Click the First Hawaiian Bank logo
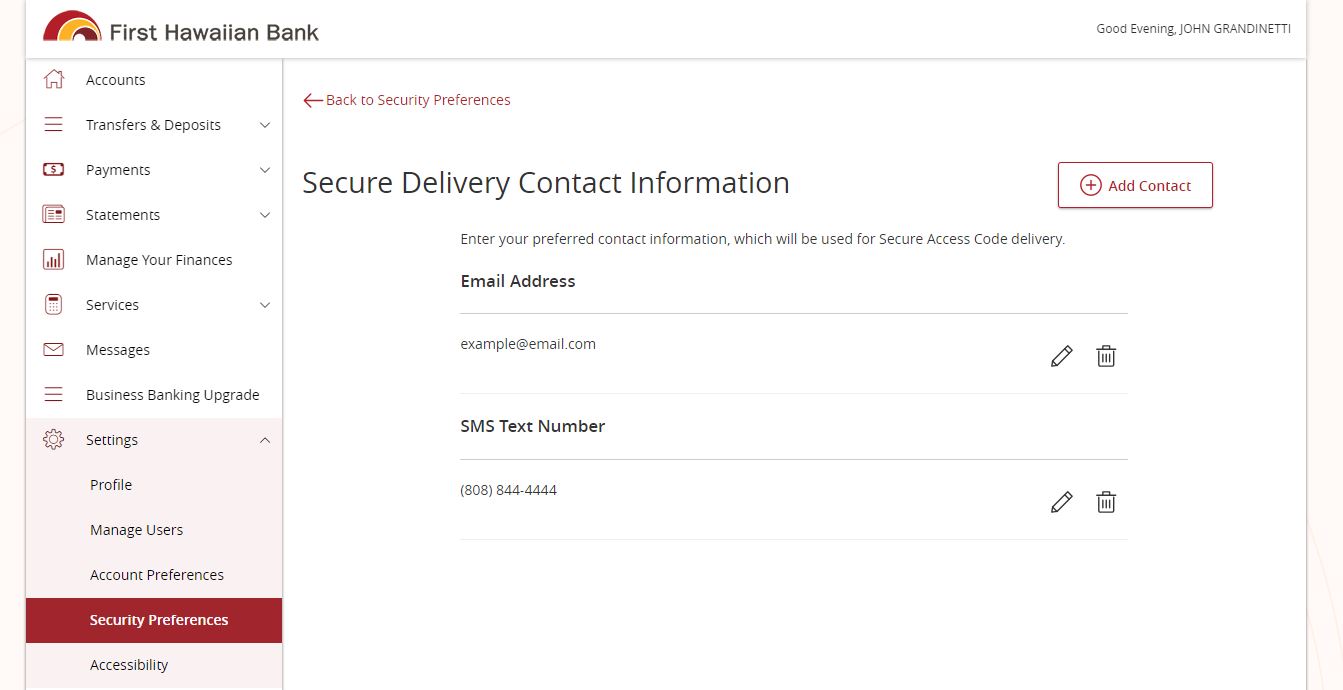This screenshot has height=690, width=1343. [181, 28]
